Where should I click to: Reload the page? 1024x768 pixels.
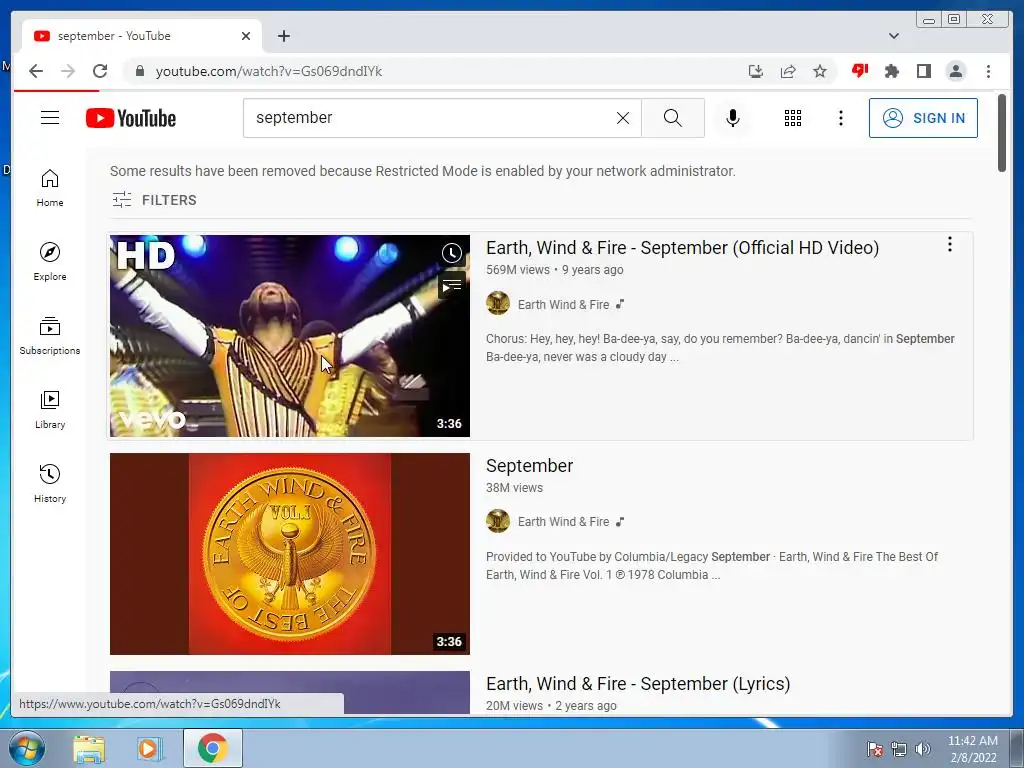[x=100, y=71]
